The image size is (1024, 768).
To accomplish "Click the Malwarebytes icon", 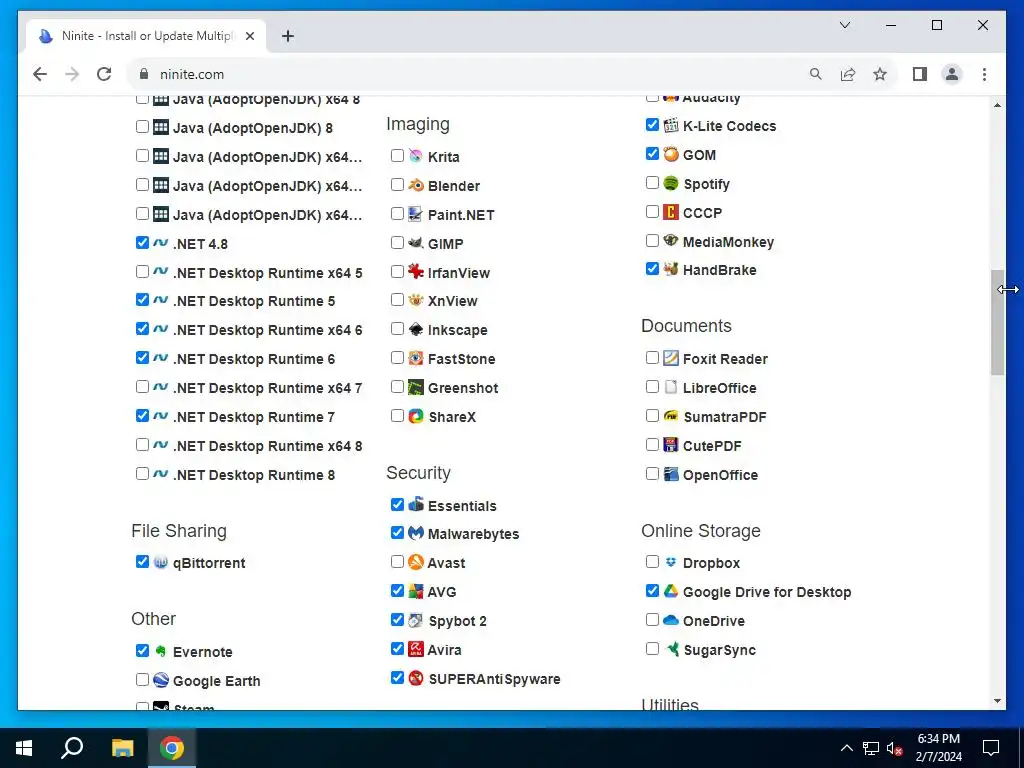I will pyautogui.click(x=415, y=533).
